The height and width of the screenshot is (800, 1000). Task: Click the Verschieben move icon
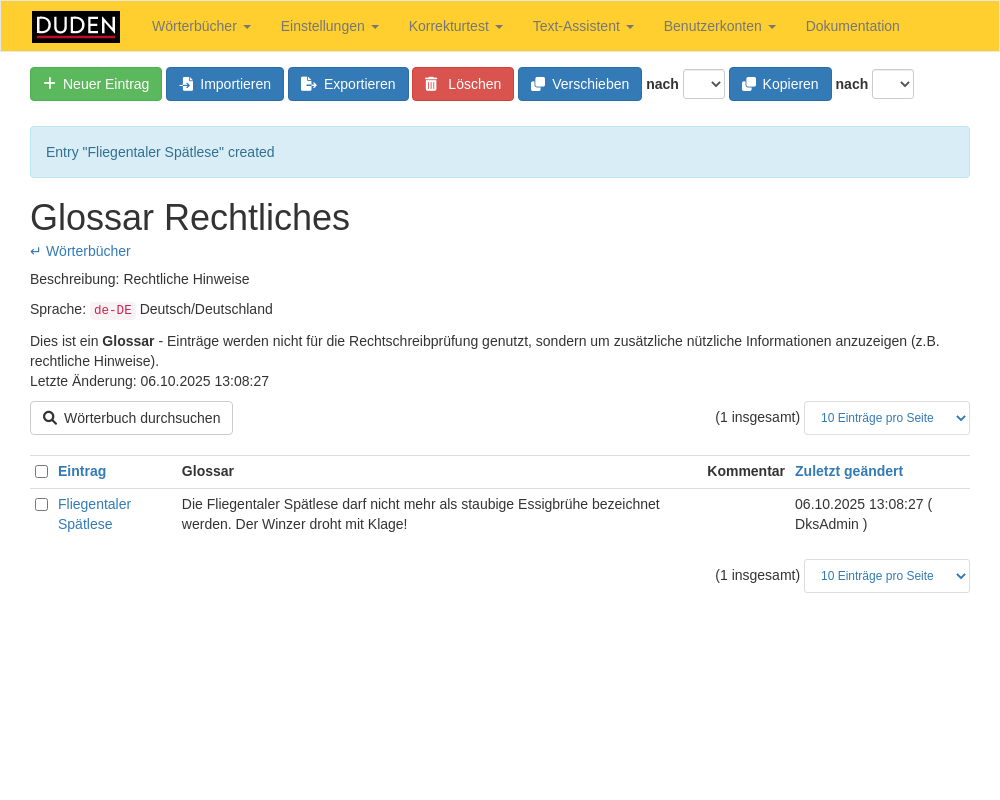pyautogui.click(x=538, y=84)
